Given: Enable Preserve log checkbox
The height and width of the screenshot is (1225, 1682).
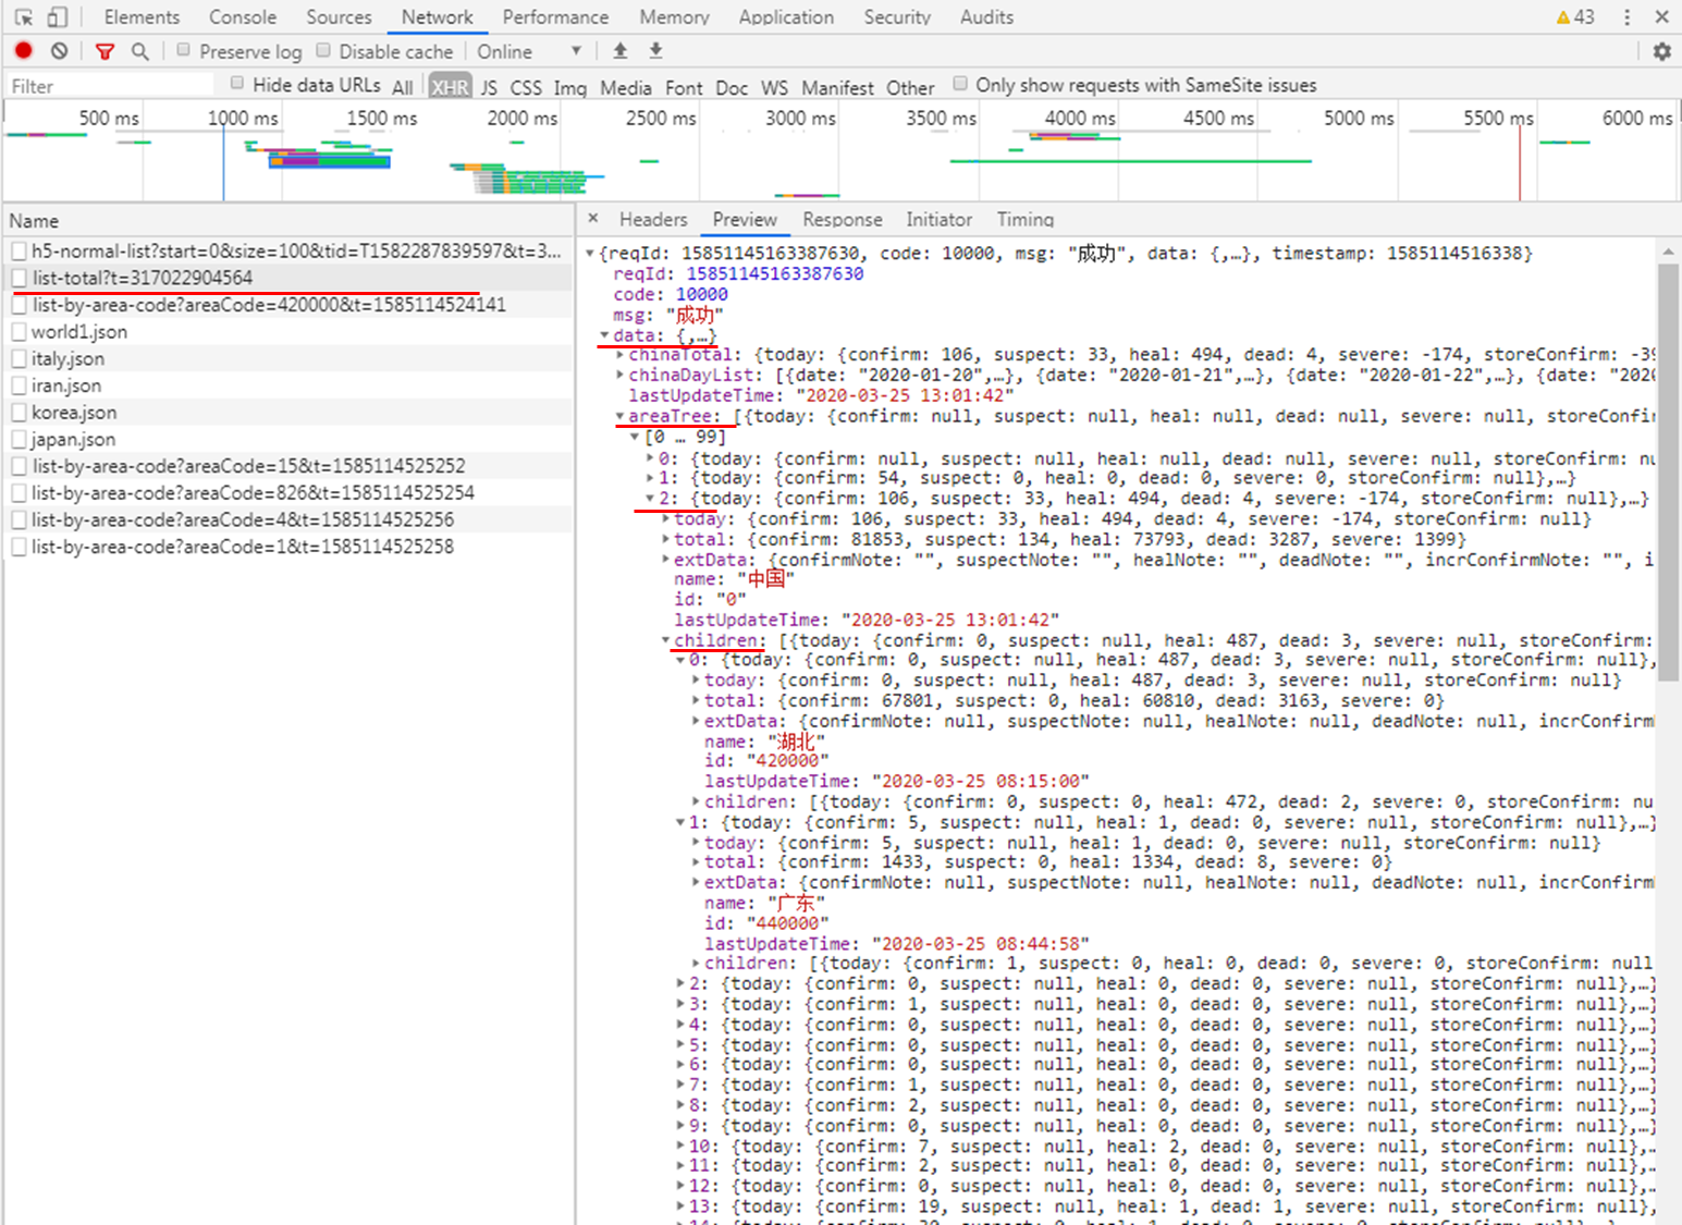Looking at the screenshot, I should pos(183,50).
